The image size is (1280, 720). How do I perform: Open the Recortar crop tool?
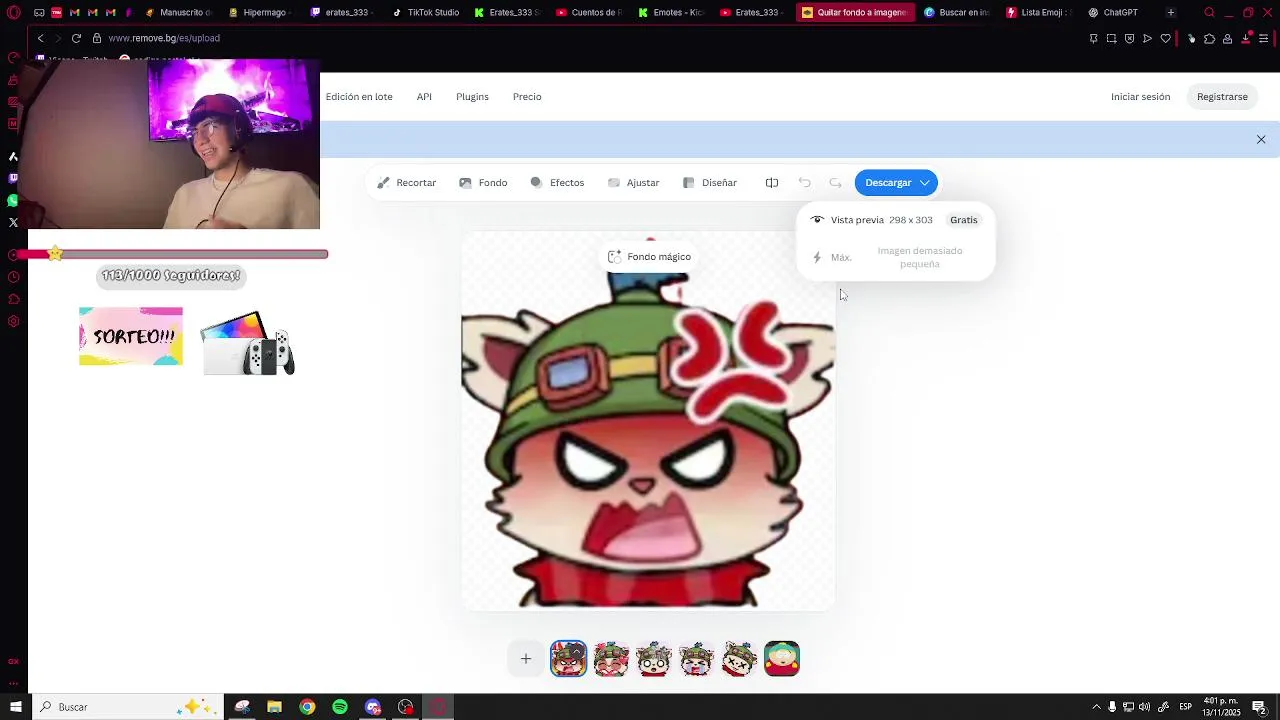pos(406,183)
